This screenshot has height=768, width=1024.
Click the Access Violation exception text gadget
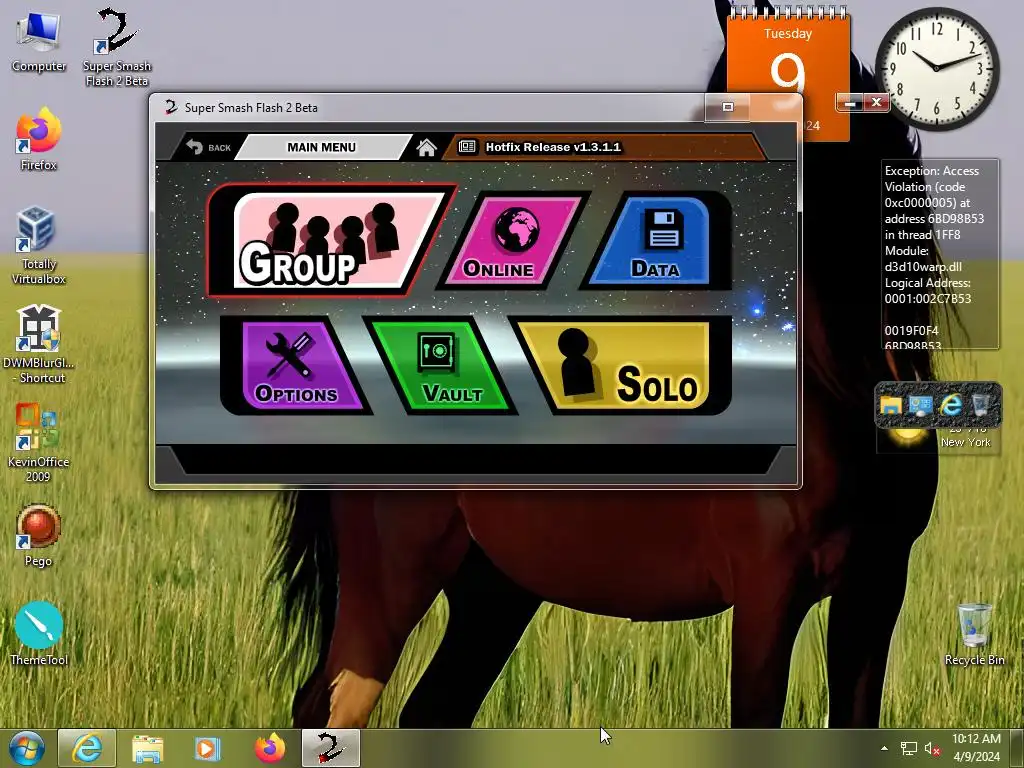940,255
